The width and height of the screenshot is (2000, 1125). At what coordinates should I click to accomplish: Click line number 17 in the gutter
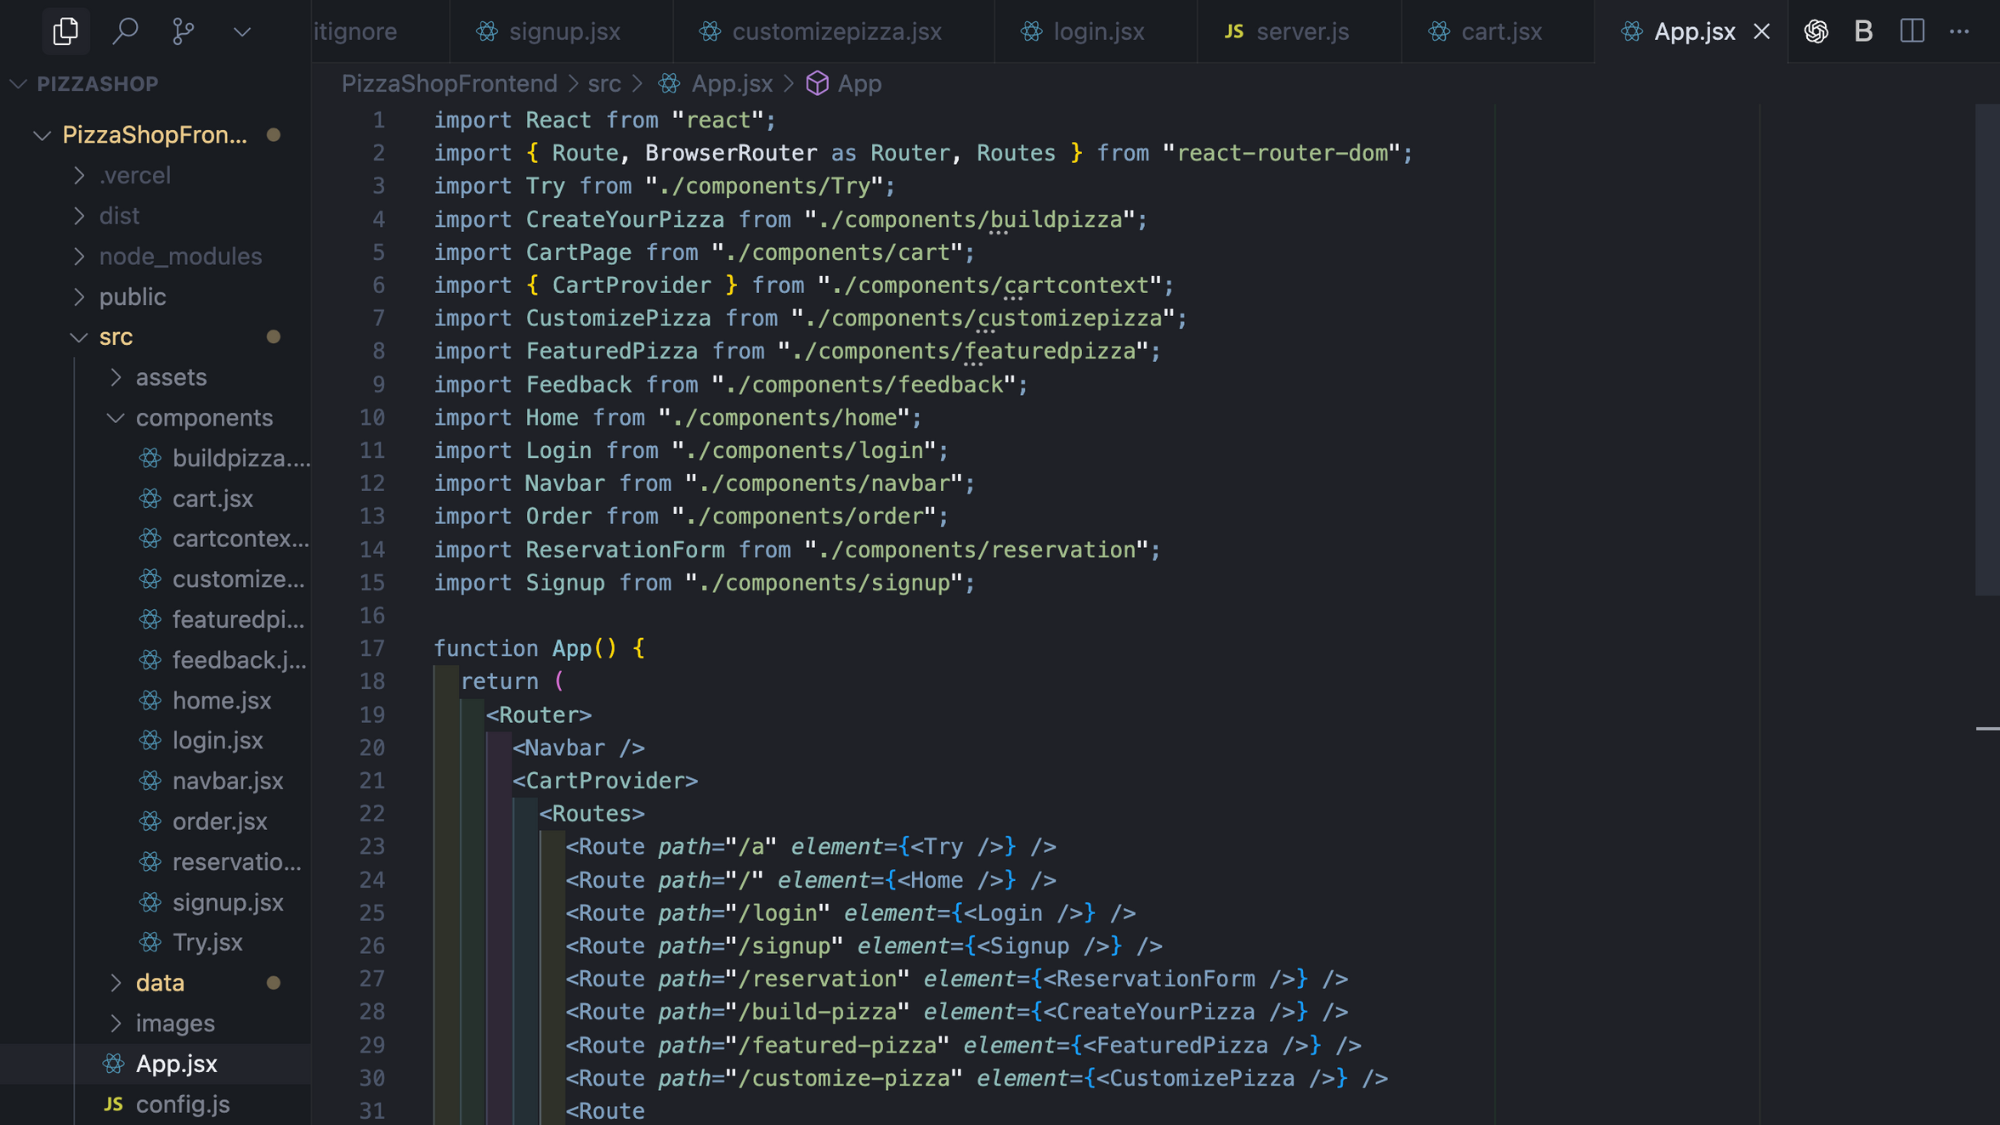372,648
